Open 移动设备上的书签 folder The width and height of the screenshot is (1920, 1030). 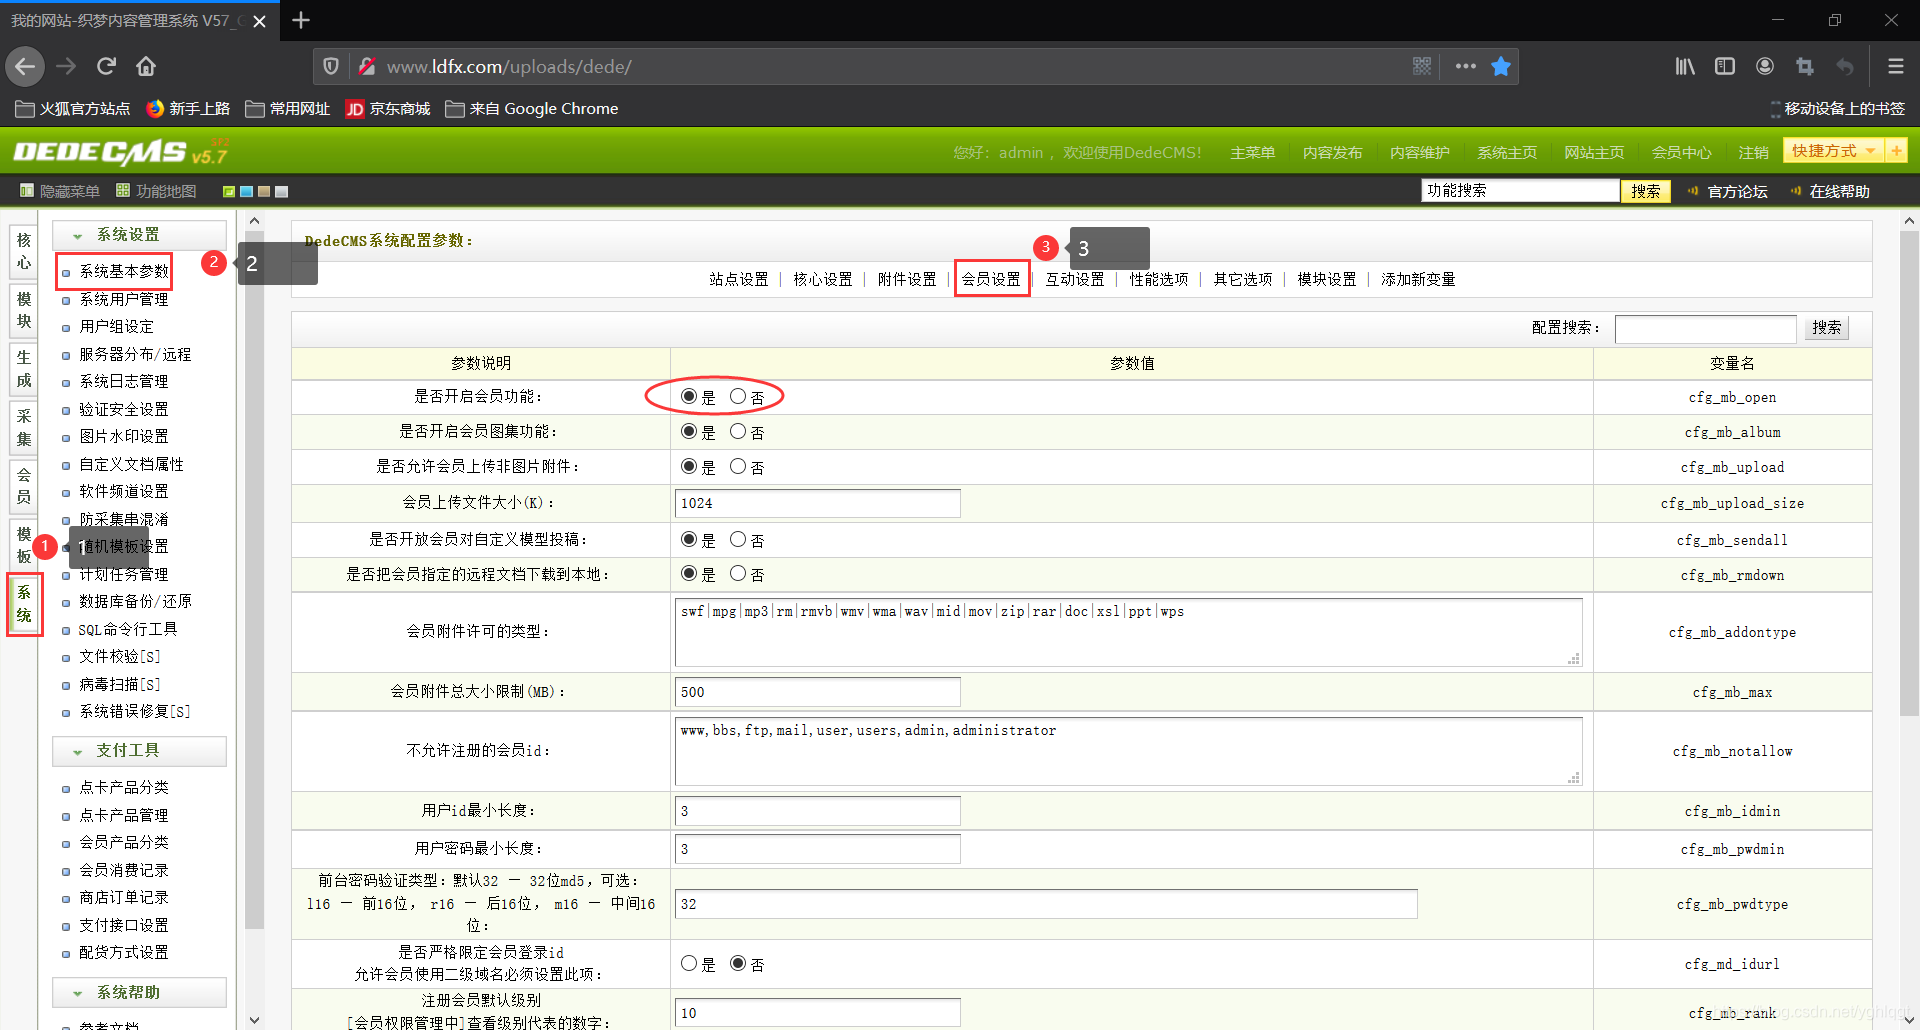pyautogui.click(x=1838, y=109)
